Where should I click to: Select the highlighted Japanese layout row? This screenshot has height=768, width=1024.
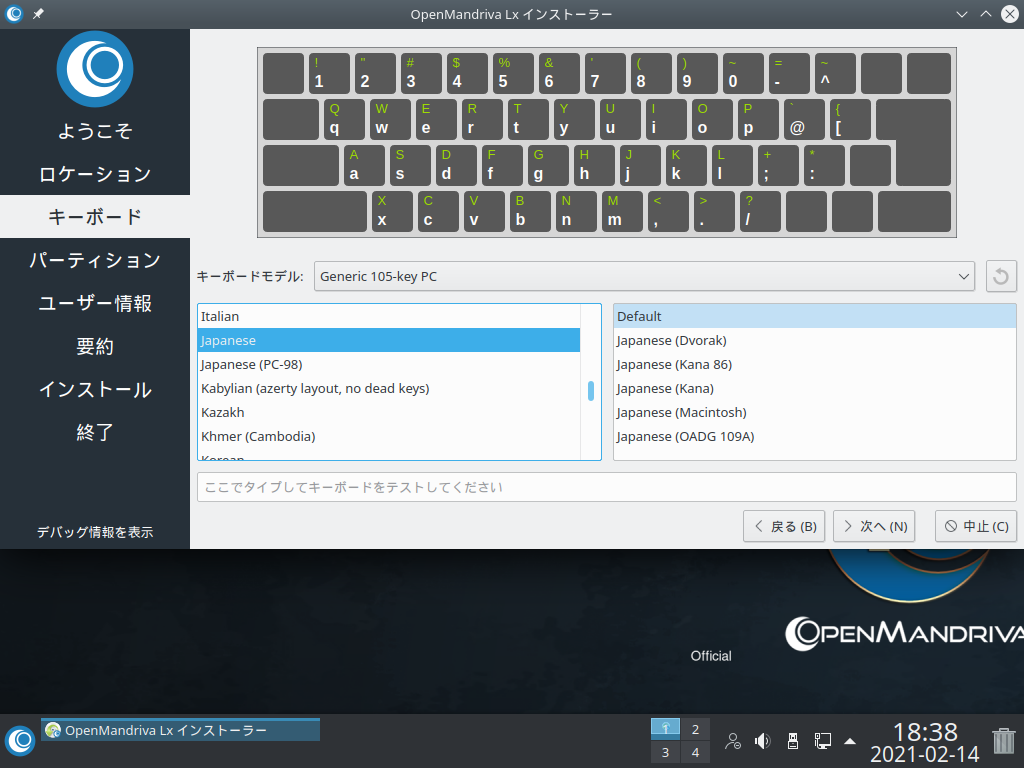pyautogui.click(x=389, y=340)
